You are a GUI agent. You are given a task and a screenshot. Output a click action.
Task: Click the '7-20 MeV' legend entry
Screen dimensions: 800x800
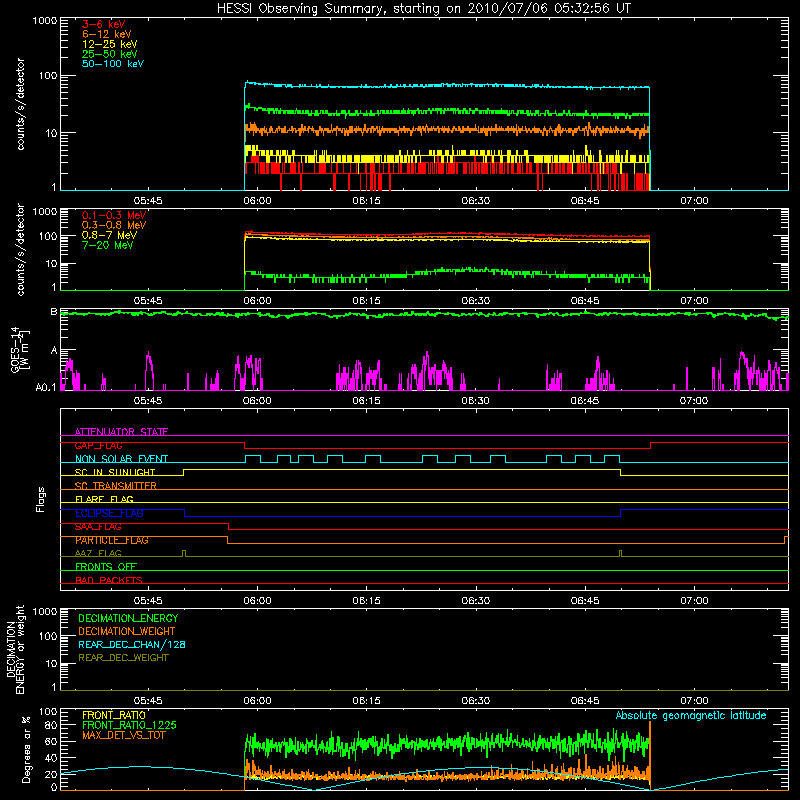(107, 245)
